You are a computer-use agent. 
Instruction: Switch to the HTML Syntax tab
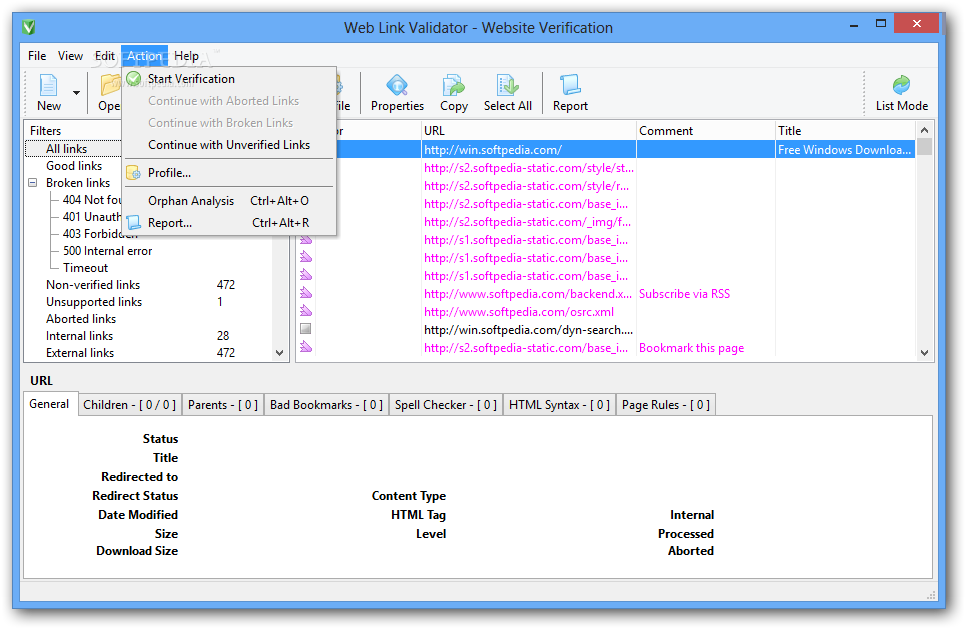[x=559, y=405]
